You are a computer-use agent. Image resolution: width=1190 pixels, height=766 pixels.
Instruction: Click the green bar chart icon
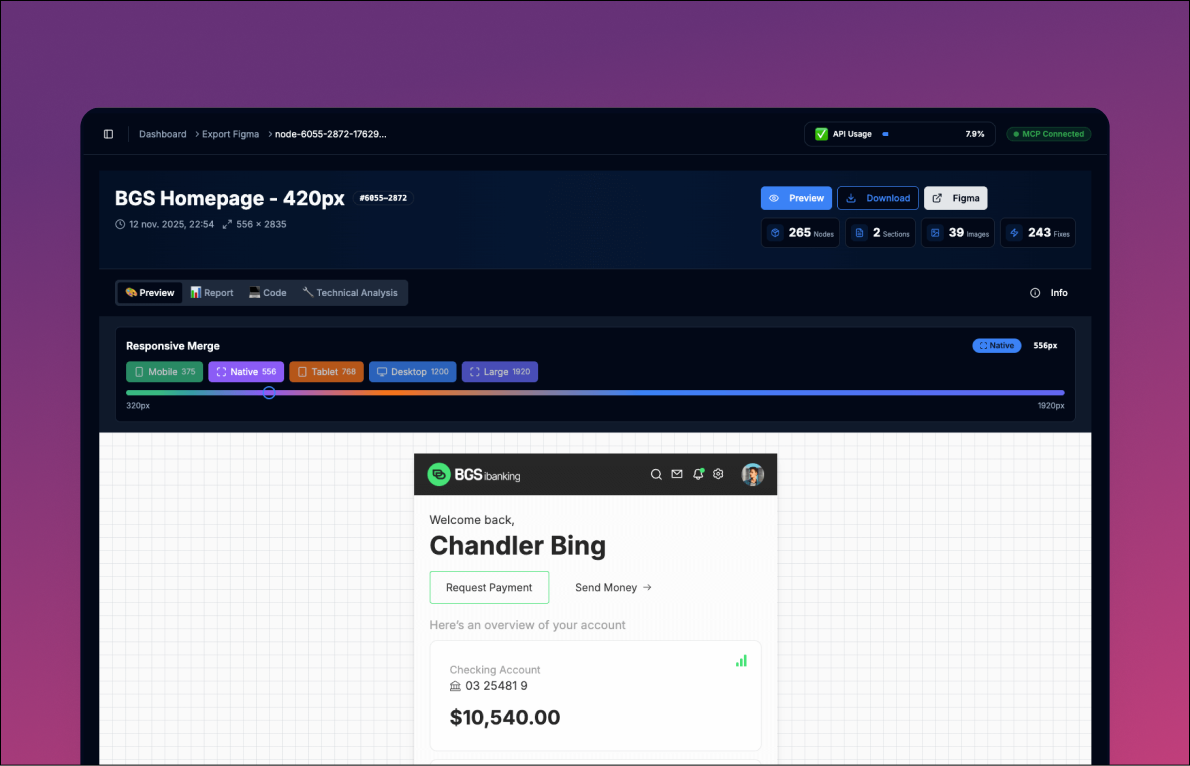741,661
